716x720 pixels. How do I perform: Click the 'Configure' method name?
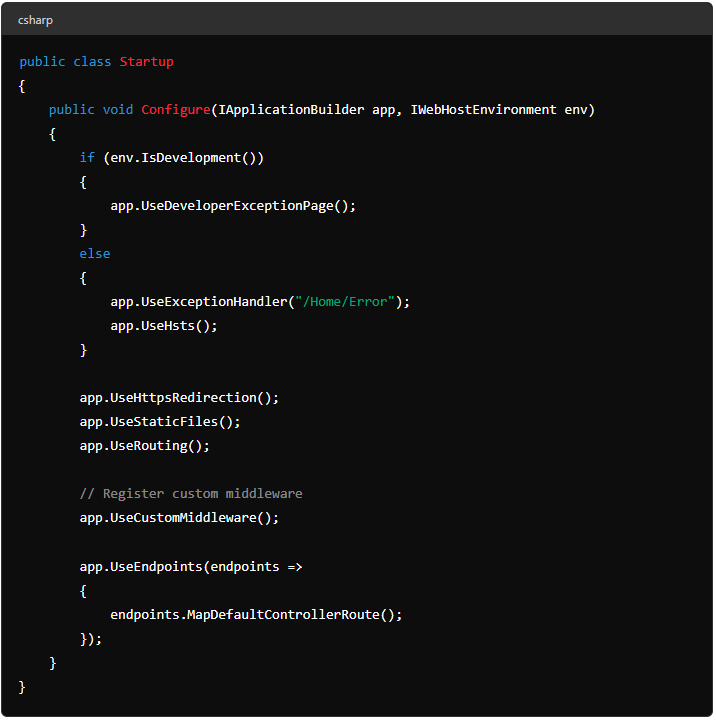[x=176, y=110]
